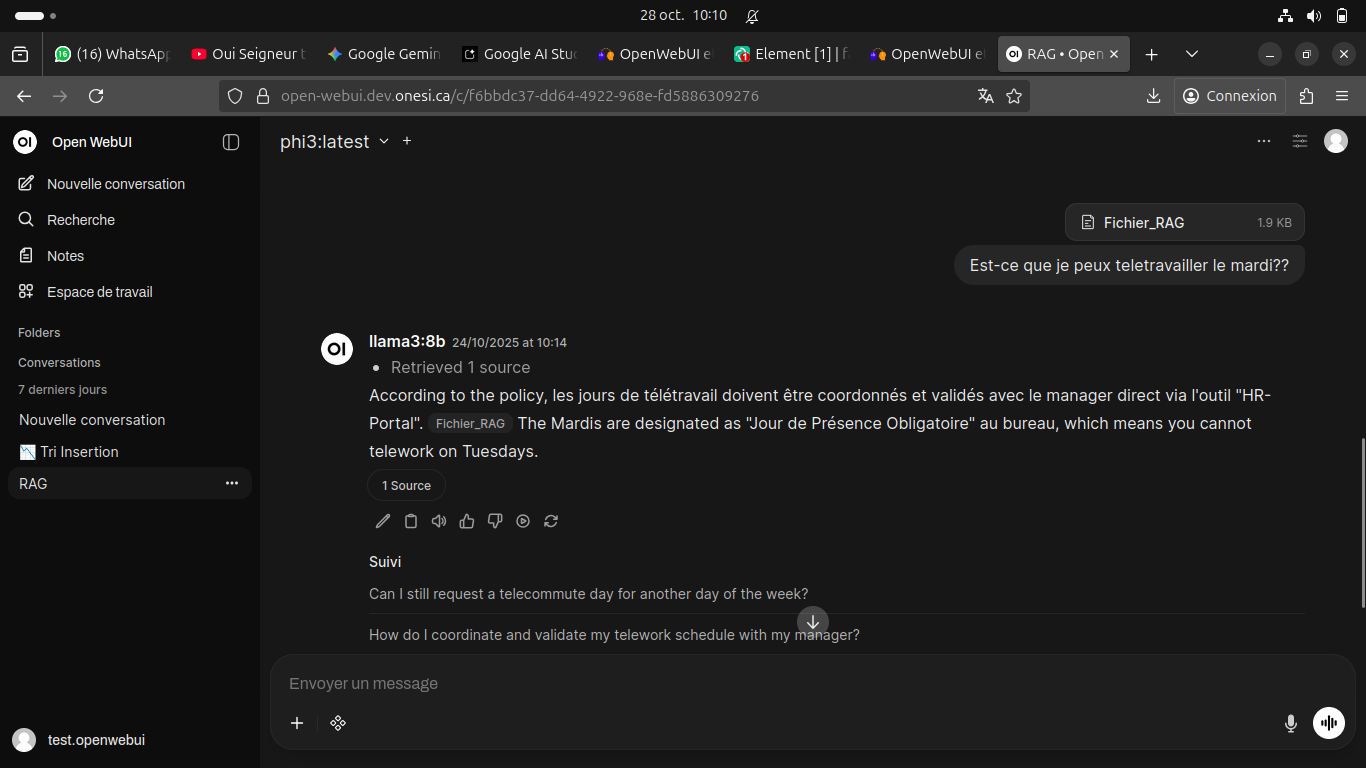Give thumbs up to the response
This screenshot has height=768, width=1366.
[467, 521]
